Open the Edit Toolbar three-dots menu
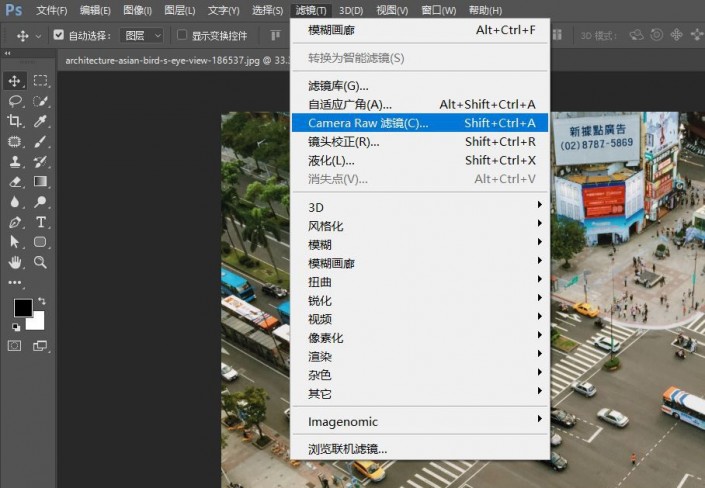 coord(14,282)
